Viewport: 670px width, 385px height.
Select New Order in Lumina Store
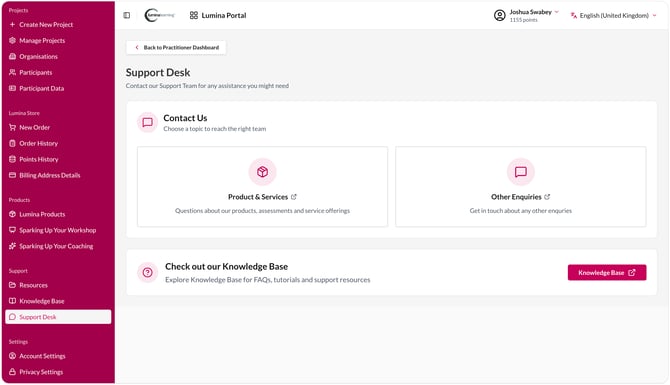pyautogui.click(x=58, y=127)
